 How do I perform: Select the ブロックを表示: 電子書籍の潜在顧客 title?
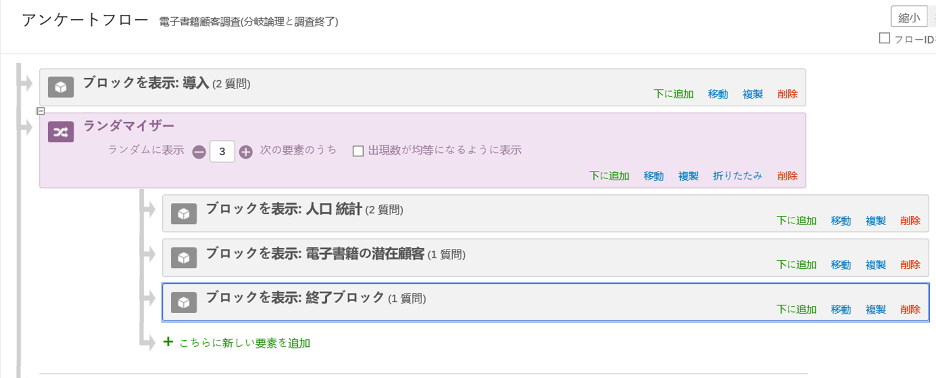315,254
